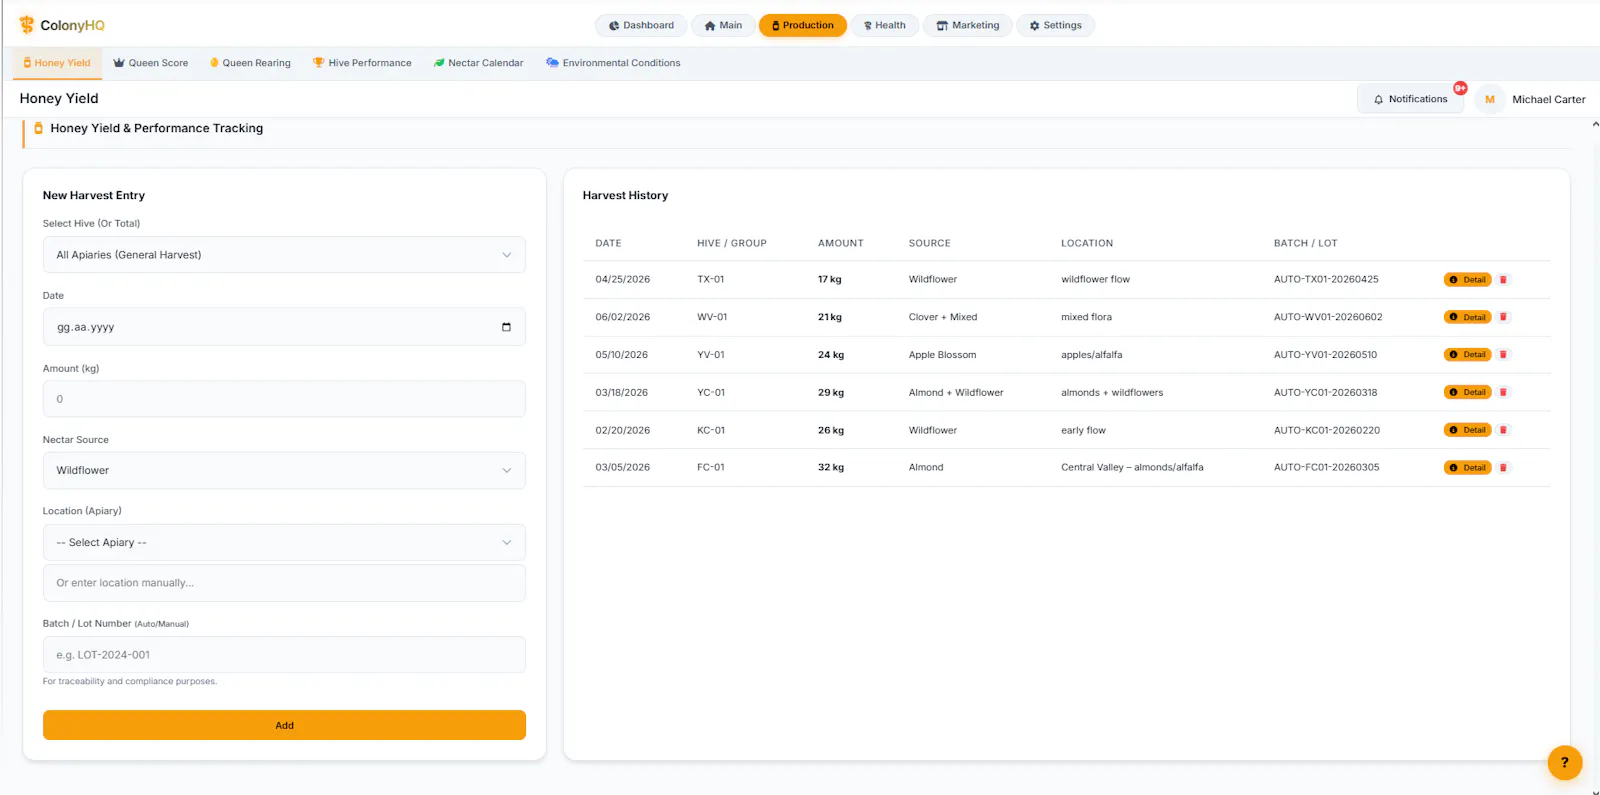Click the manual location entry field
1600x795 pixels.
[x=284, y=583]
